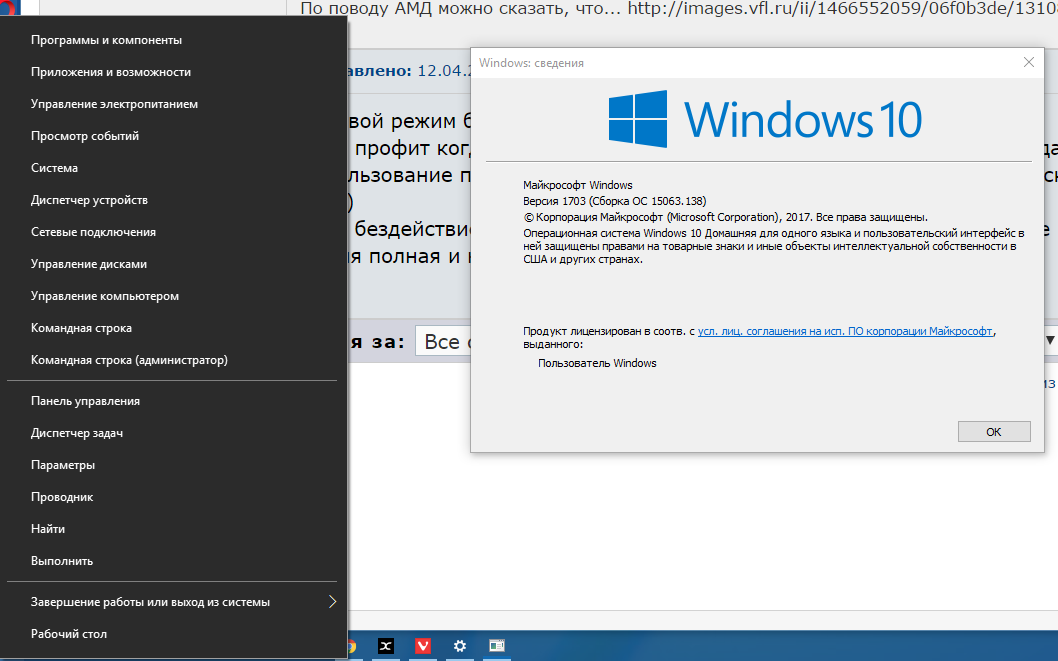The height and width of the screenshot is (661, 1058).
Task: Click the Windows: сведения title bar text
Action: (531, 63)
